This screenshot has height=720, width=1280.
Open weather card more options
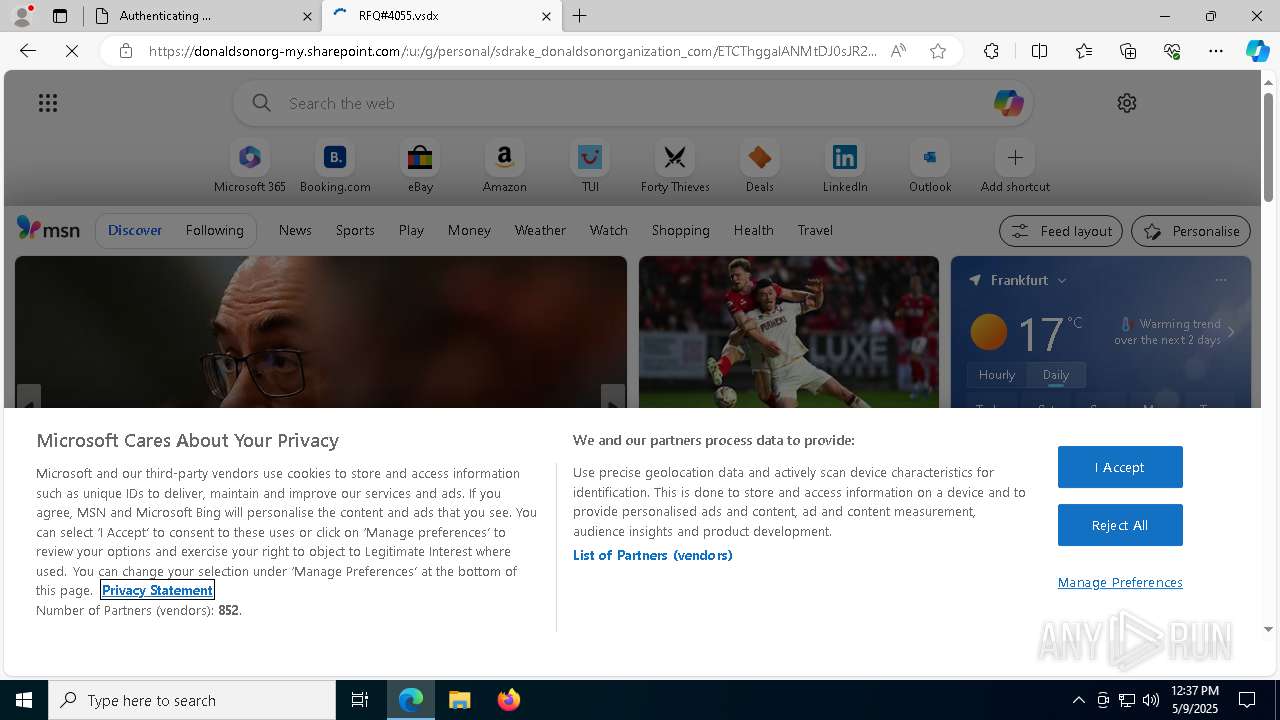click(1221, 280)
